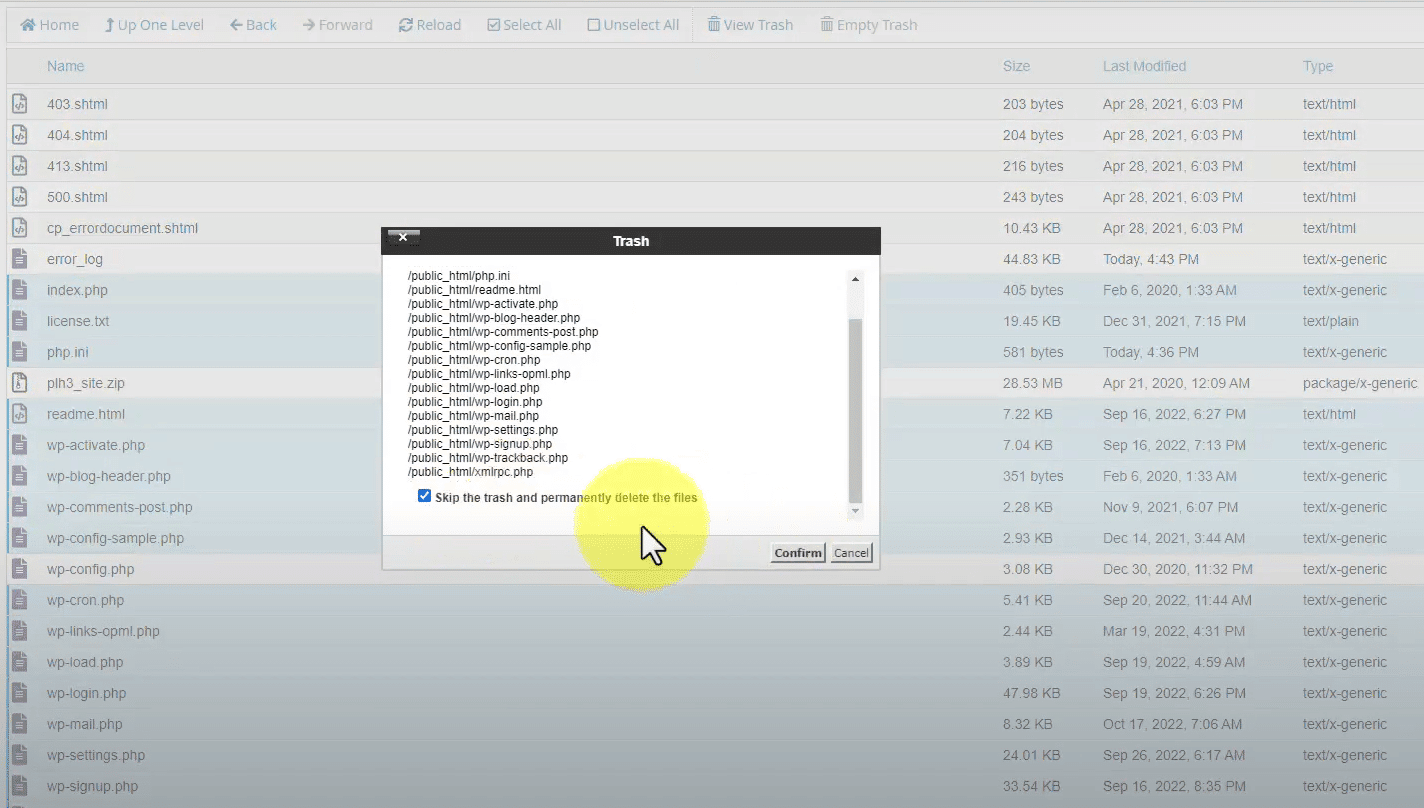Close the Trash dialog with X
This screenshot has width=1424, height=808.
[403, 238]
